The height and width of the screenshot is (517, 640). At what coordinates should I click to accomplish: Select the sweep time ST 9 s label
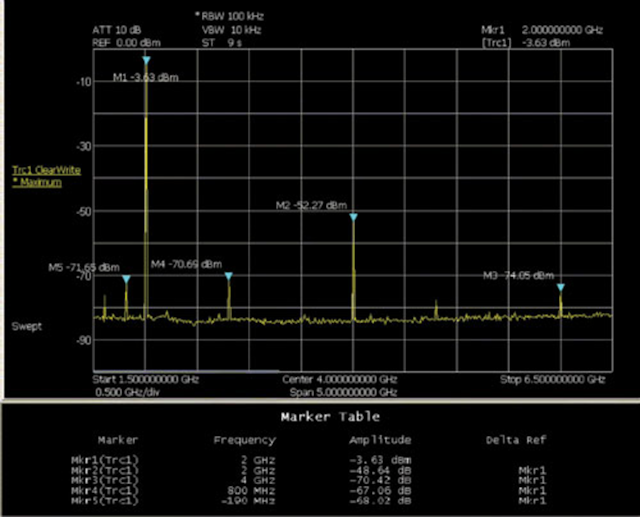pyautogui.click(x=222, y=43)
